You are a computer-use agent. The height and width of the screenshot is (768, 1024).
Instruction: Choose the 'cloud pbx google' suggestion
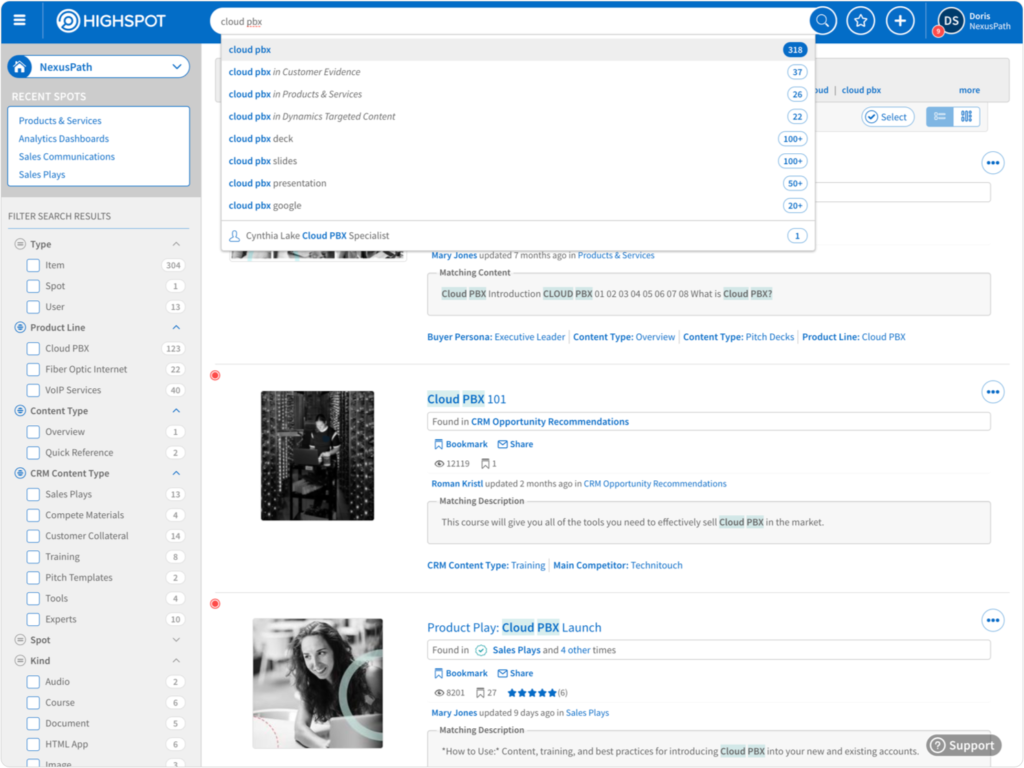pos(518,205)
